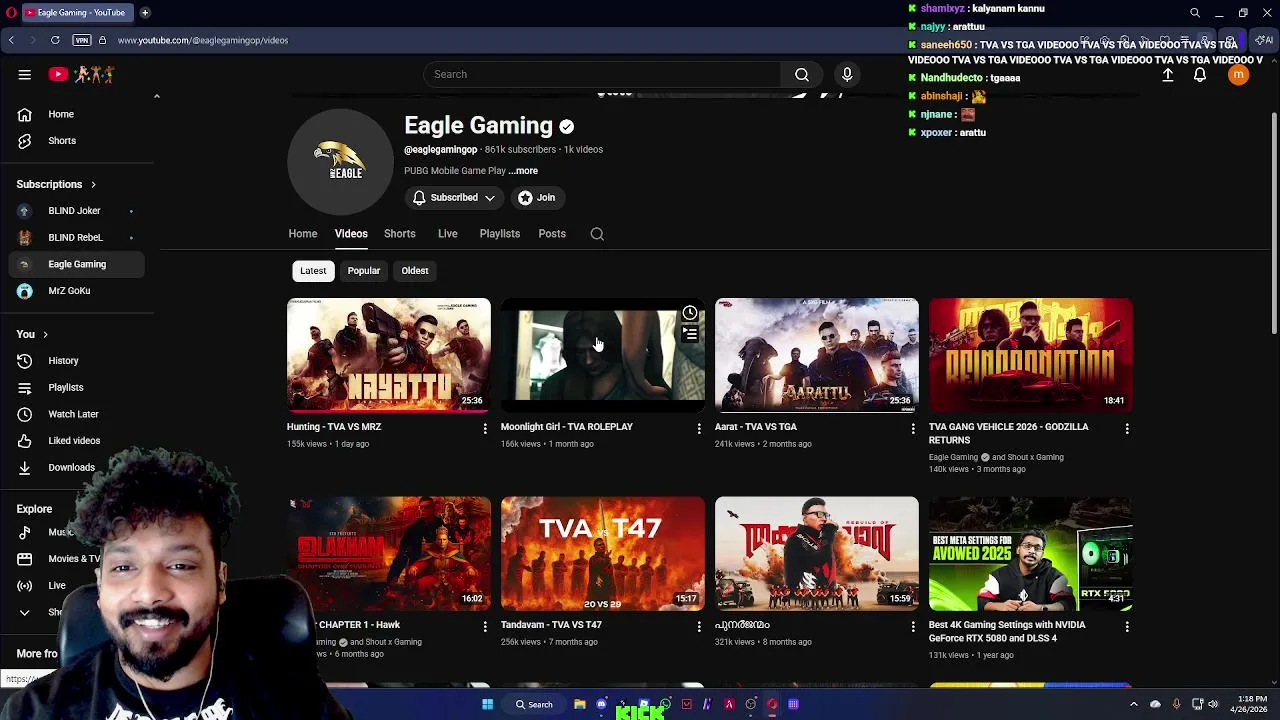Open options for Tandavam - TVA VS T47
The width and height of the screenshot is (1280, 720).
(699, 626)
